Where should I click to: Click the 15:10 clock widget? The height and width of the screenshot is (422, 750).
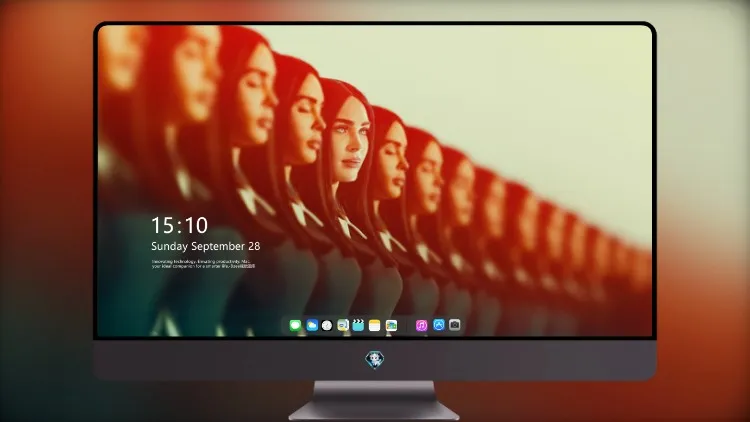point(179,225)
